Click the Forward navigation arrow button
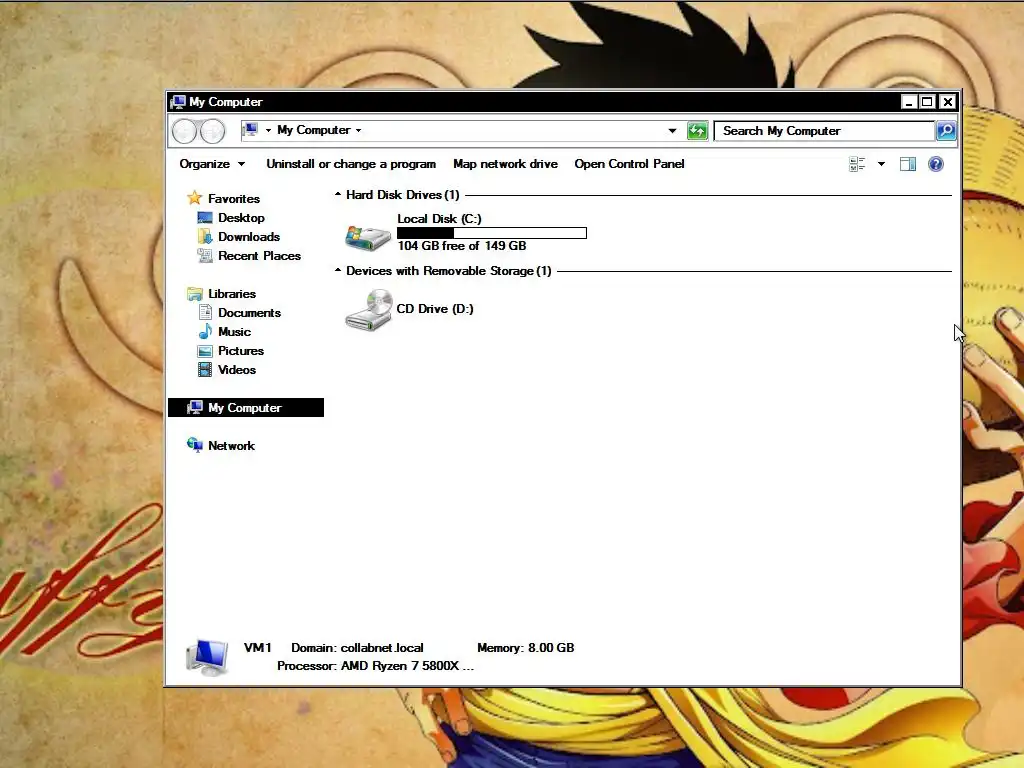The height and width of the screenshot is (768, 1024). point(212,131)
